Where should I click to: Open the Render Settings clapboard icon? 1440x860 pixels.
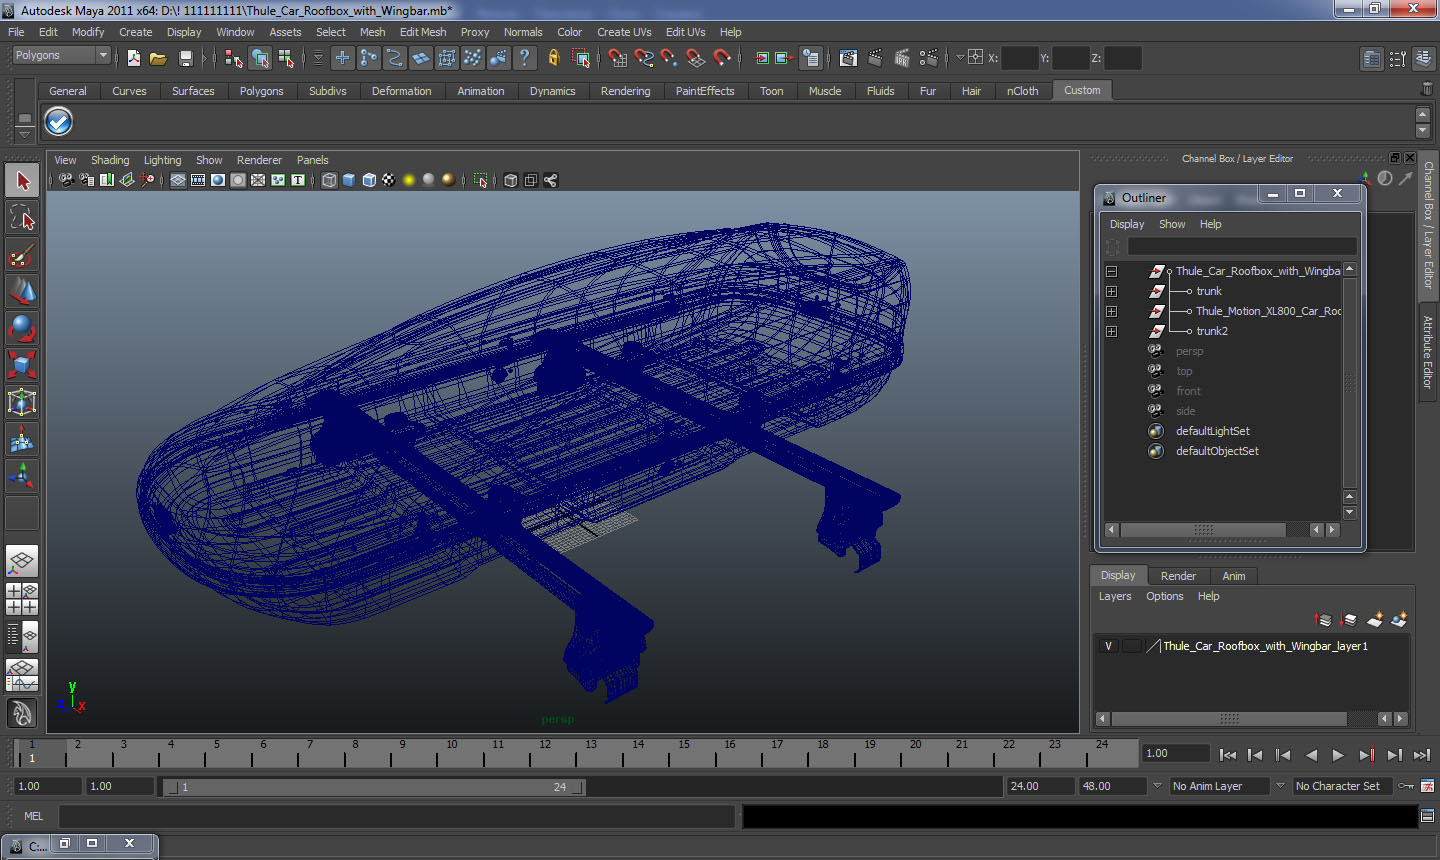tap(929, 58)
